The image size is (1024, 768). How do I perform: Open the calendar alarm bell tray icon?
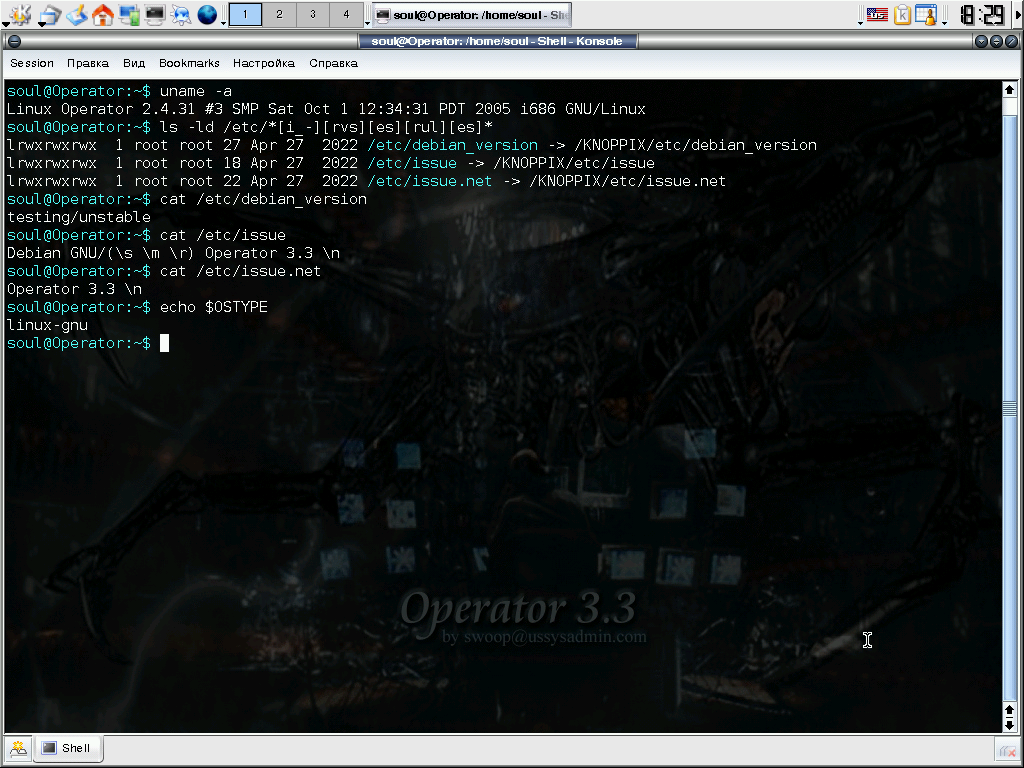pos(926,14)
